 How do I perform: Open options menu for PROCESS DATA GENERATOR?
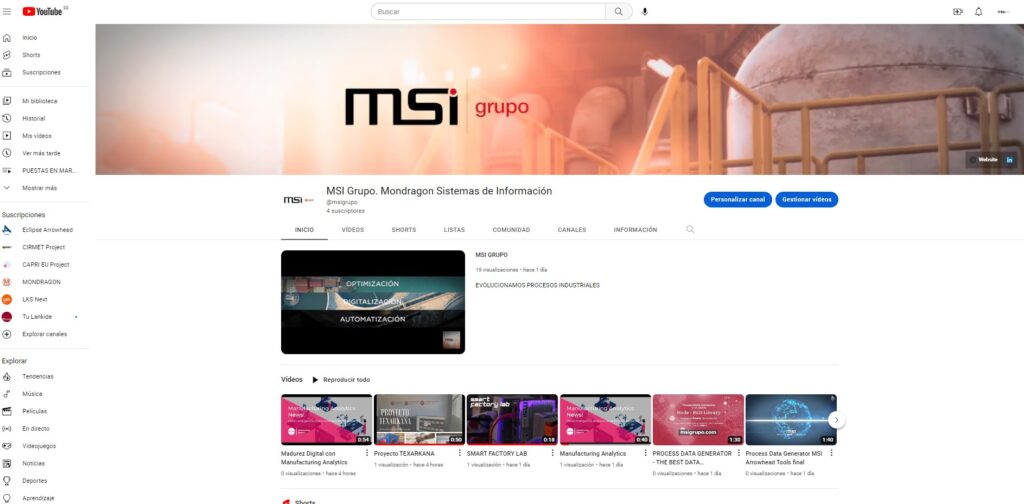point(739,453)
